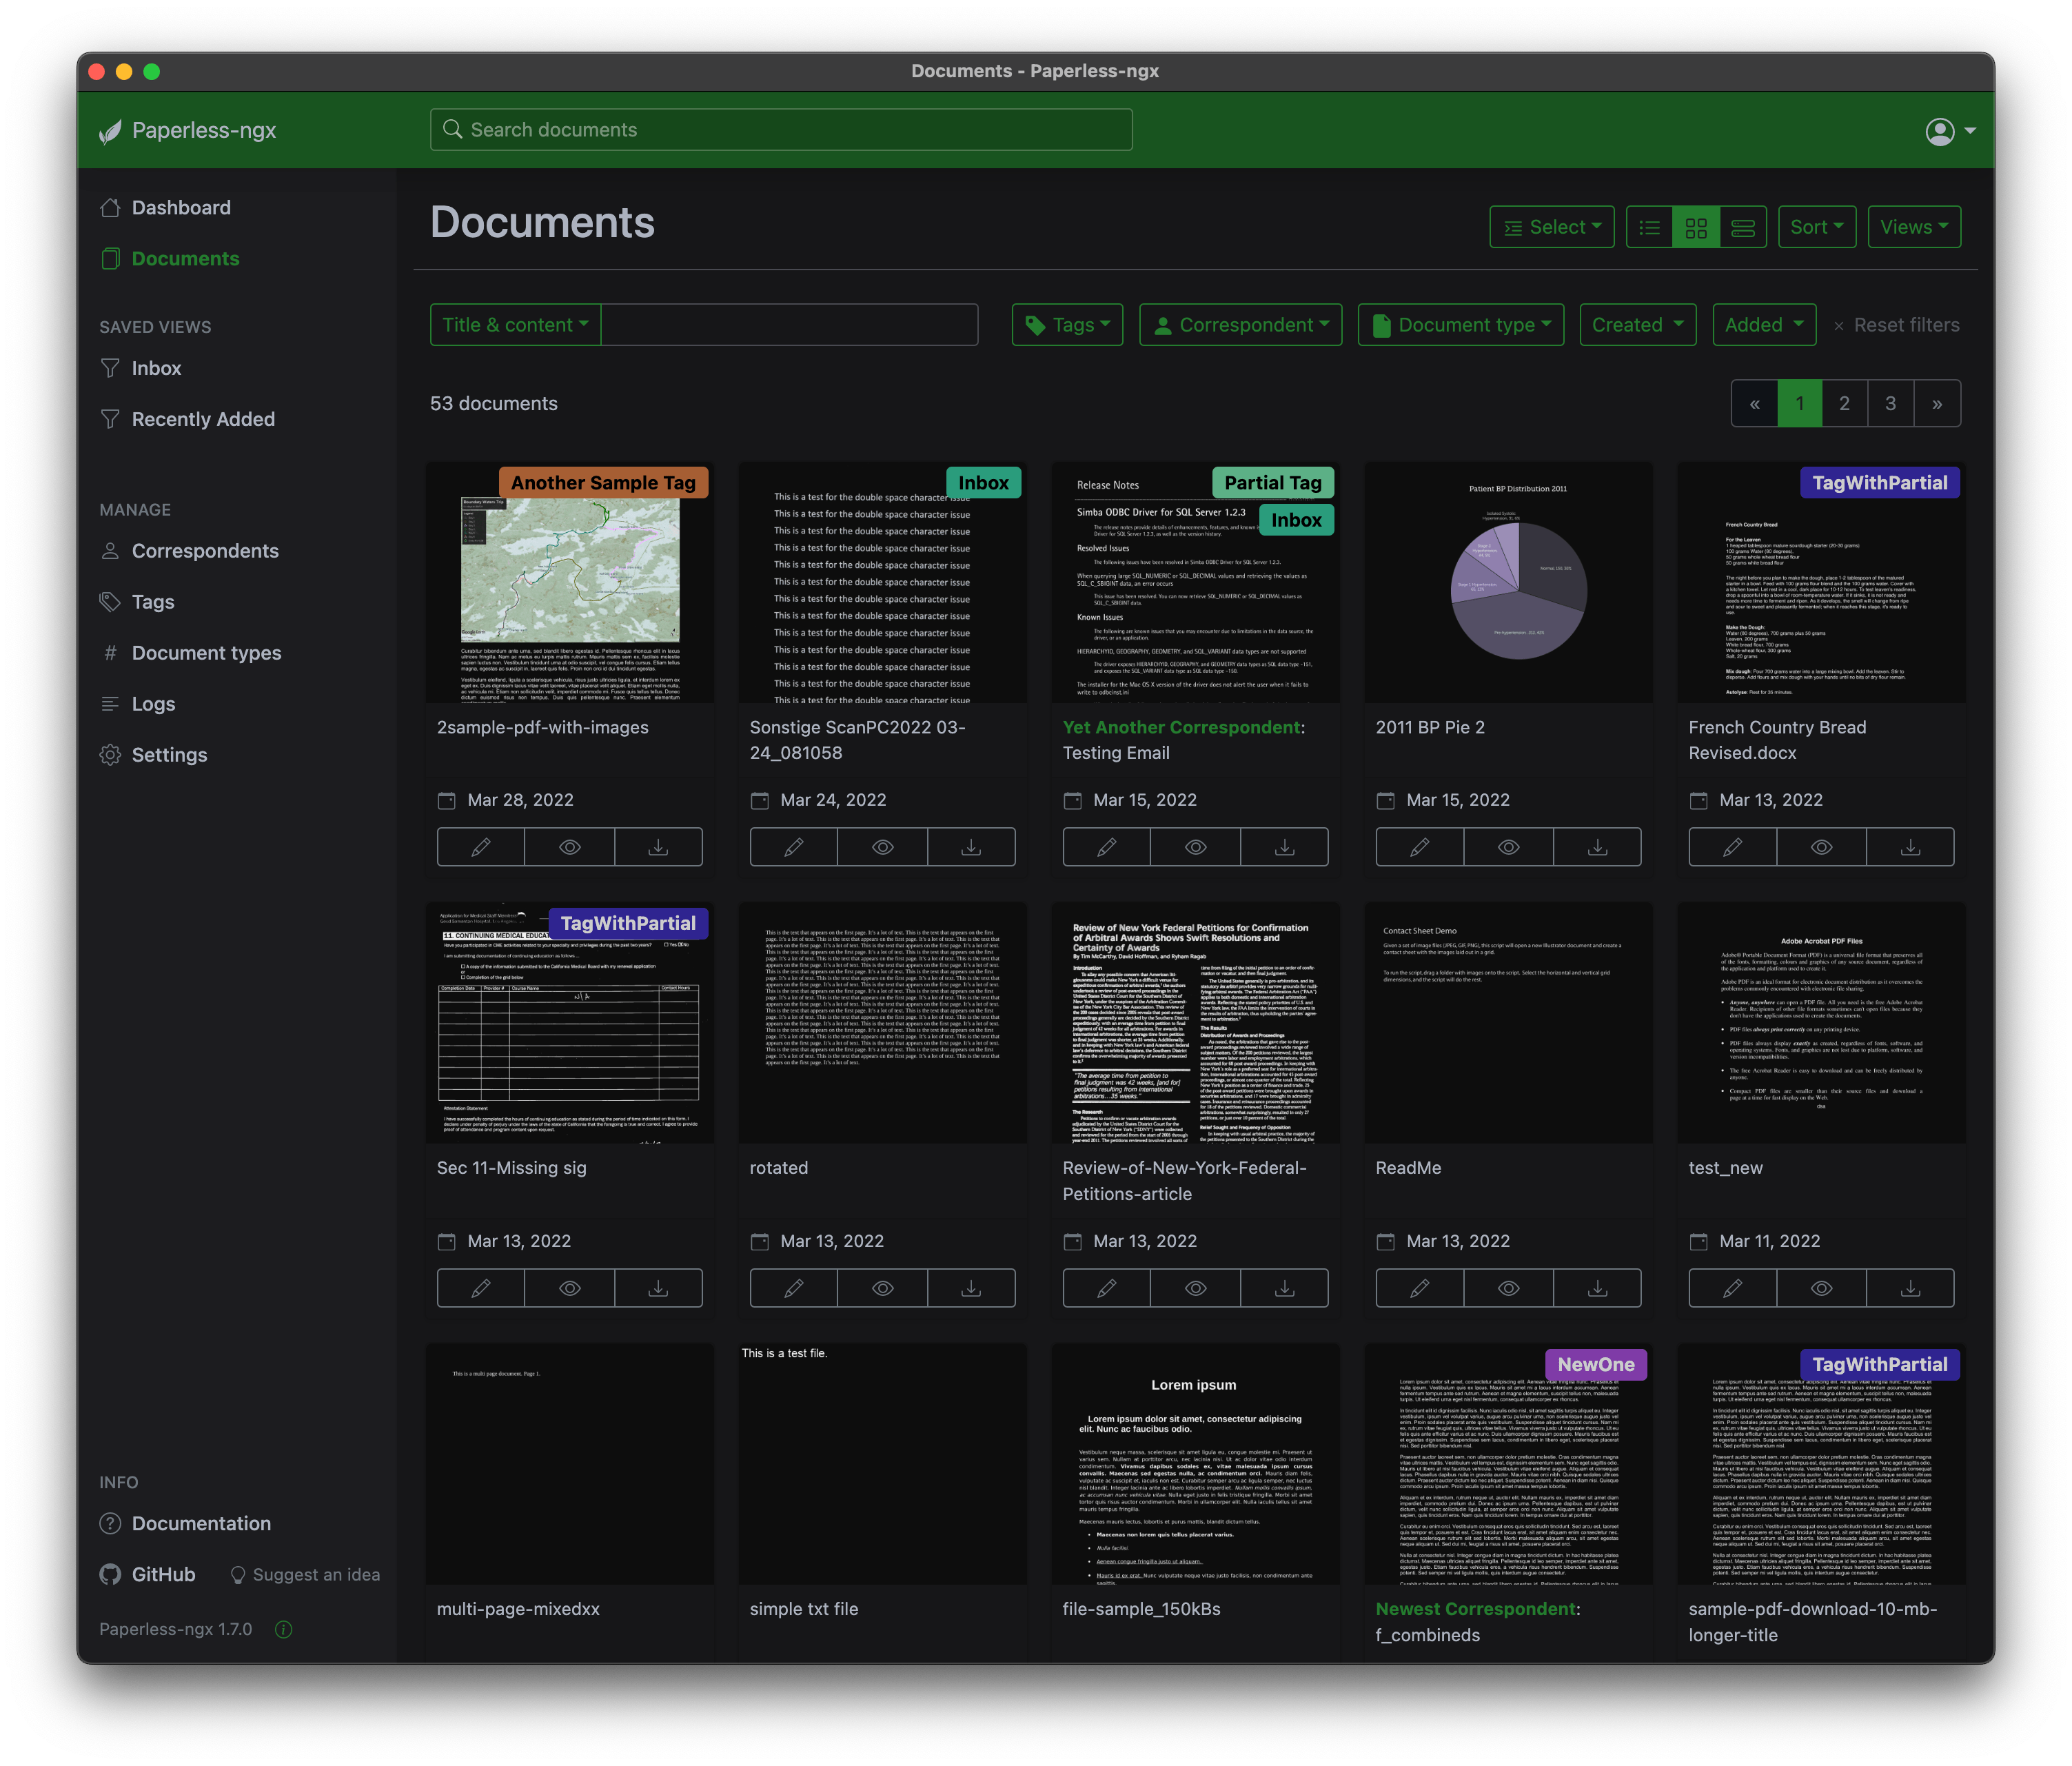This screenshot has height=1766, width=2072.
Task: Switch to large cards view
Action: 1742,227
